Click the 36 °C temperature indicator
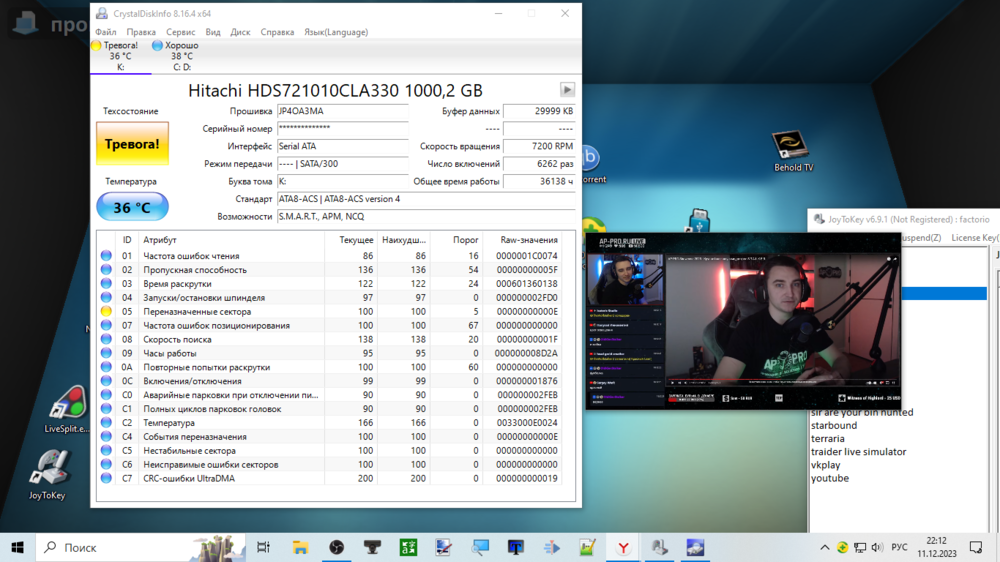The image size is (1000, 562). pos(132,208)
